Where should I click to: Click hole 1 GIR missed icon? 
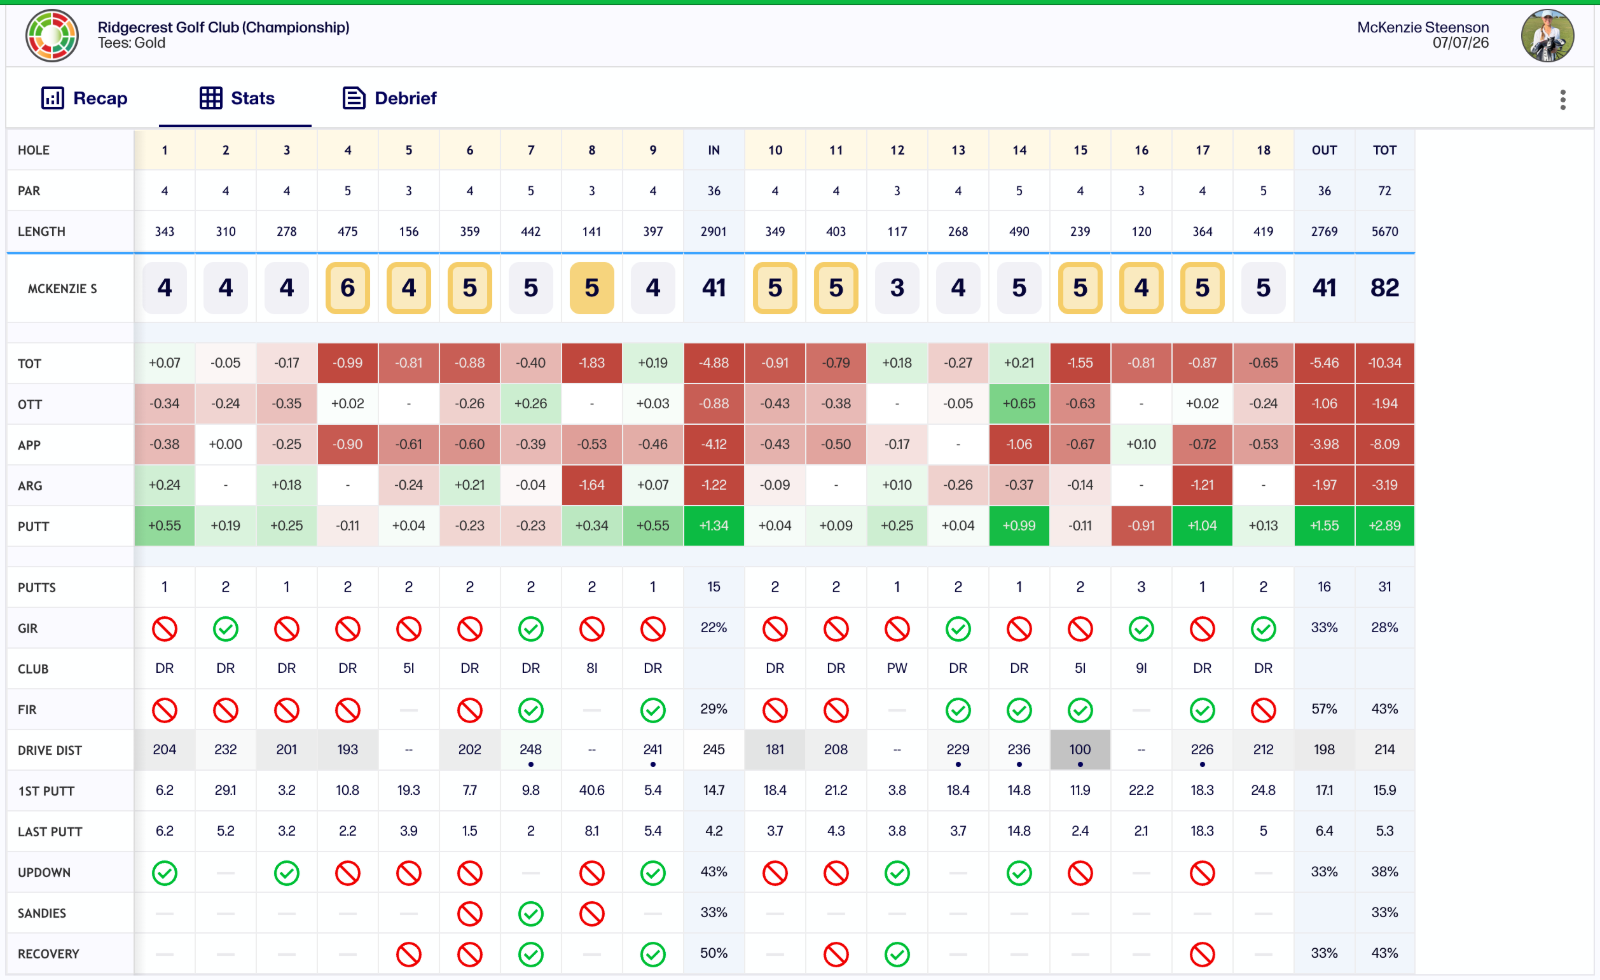coord(165,628)
